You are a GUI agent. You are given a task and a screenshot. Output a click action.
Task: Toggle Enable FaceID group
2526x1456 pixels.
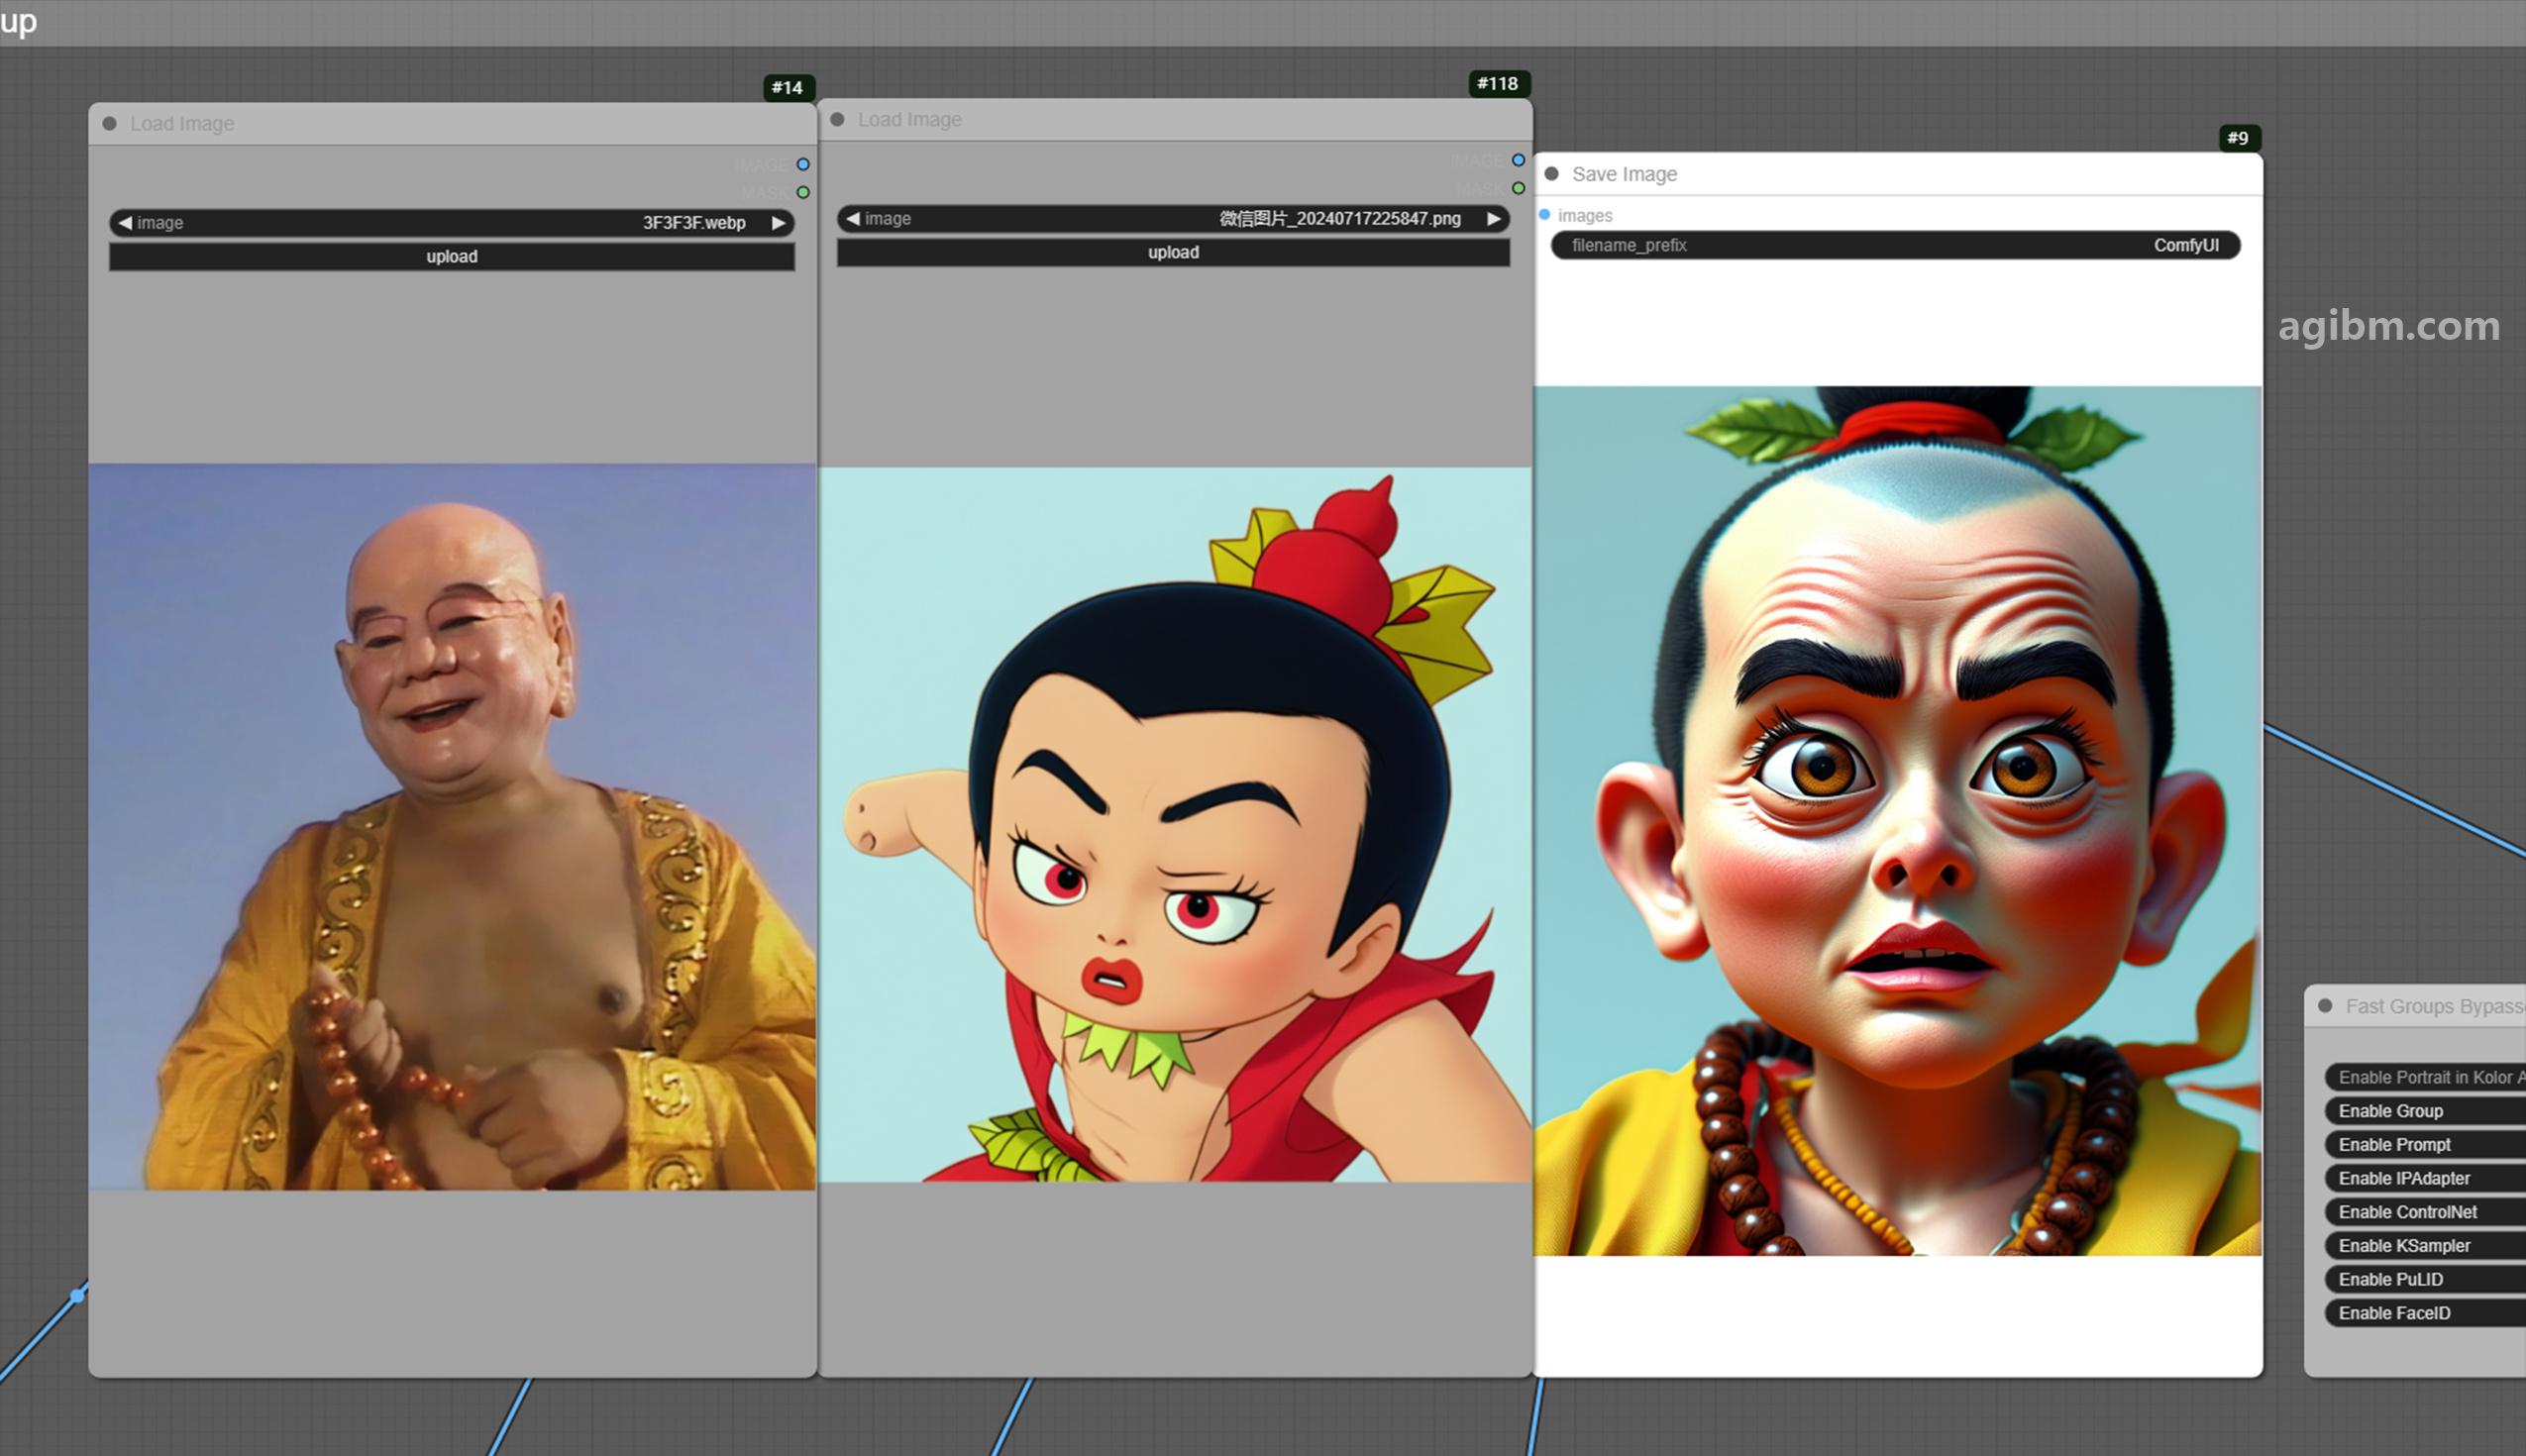pos(2425,1314)
